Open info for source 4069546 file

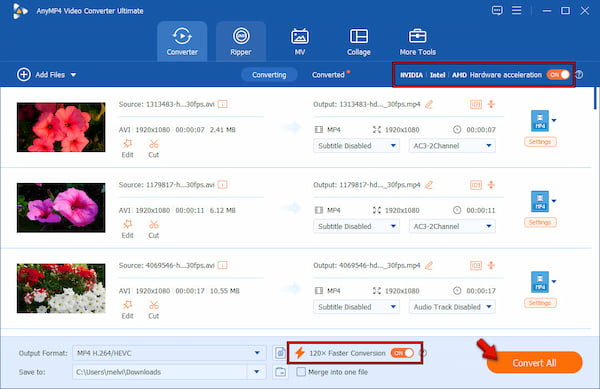click(x=223, y=265)
